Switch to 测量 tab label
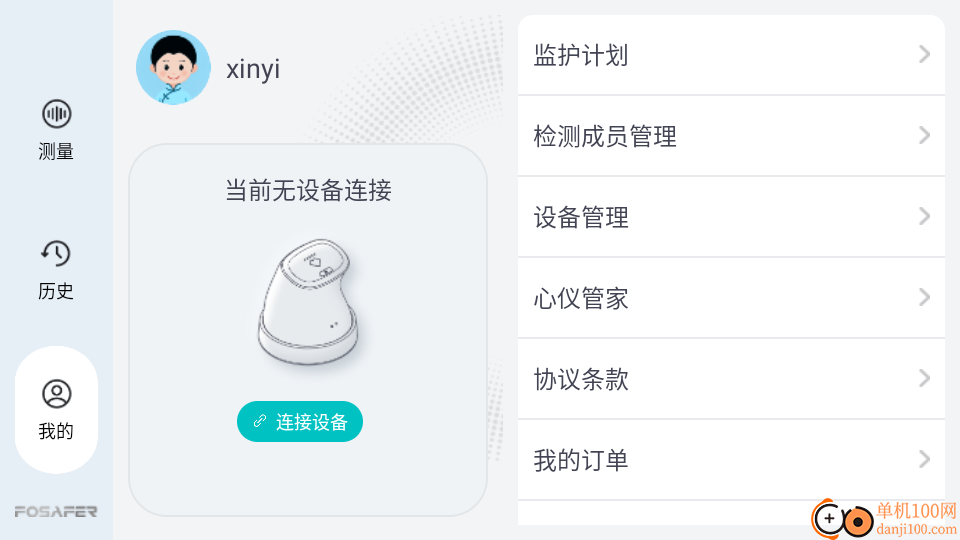Image resolution: width=960 pixels, height=540 pixels. [x=56, y=152]
